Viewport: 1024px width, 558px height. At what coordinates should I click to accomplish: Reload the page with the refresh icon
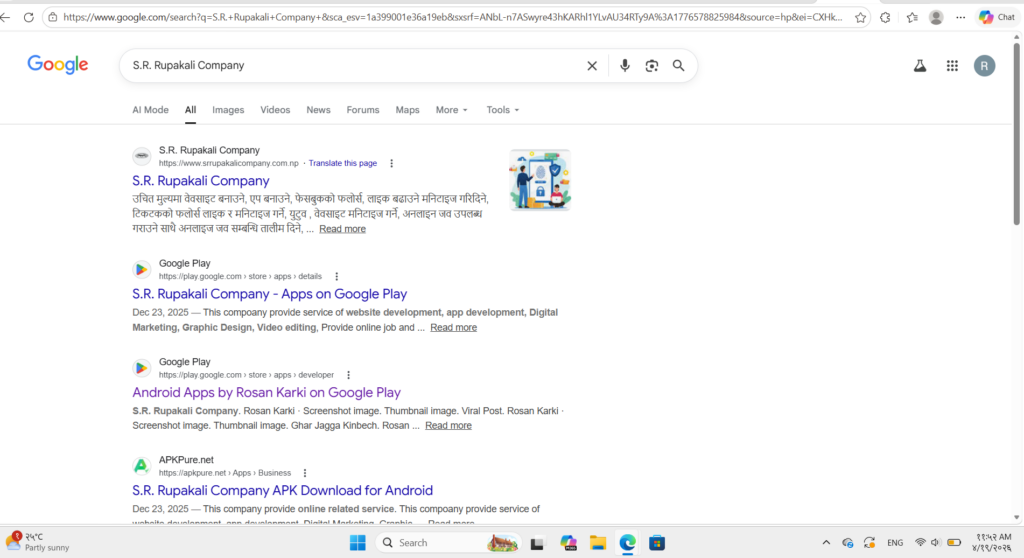[29, 18]
